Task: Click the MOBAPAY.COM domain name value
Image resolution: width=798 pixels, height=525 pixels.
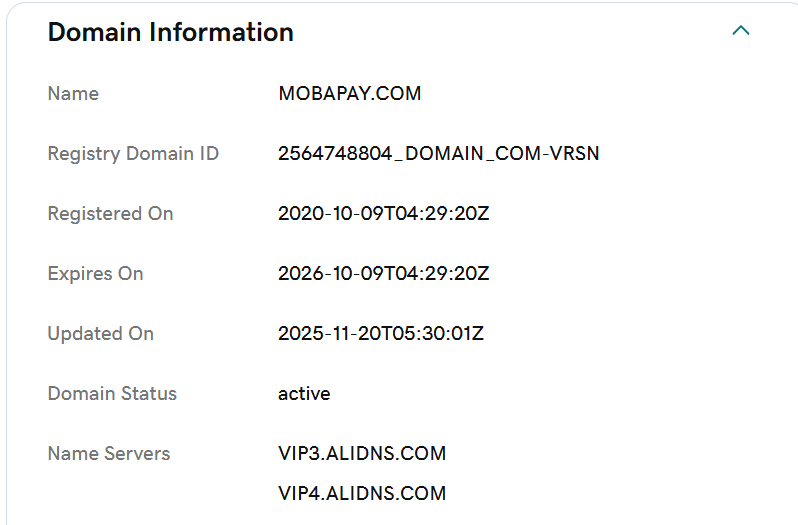Action: (x=350, y=94)
